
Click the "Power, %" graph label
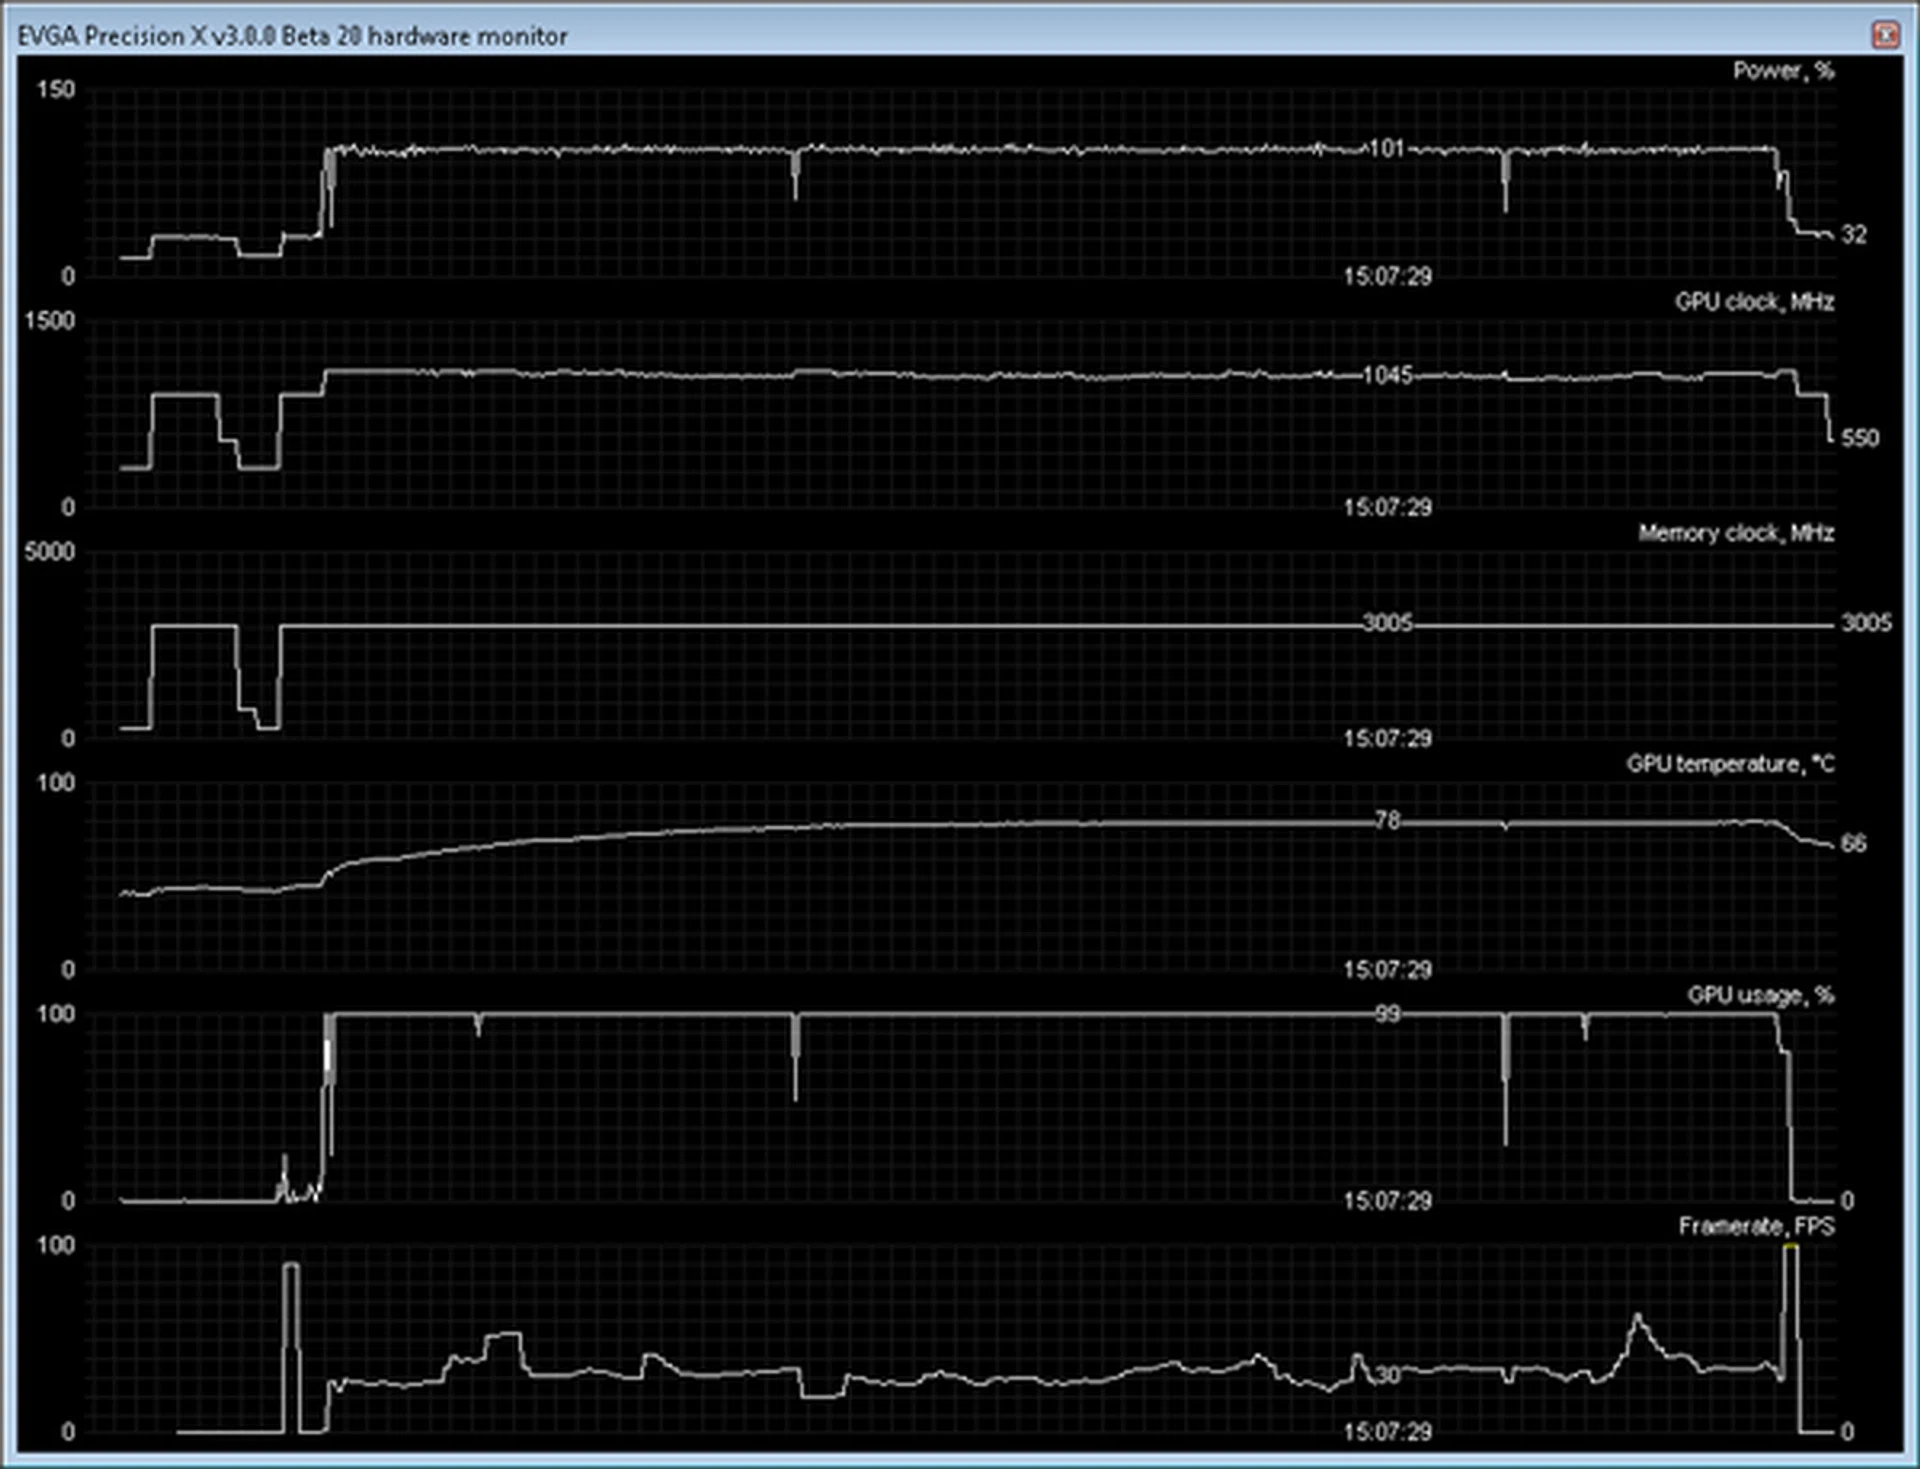[x=1783, y=71]
